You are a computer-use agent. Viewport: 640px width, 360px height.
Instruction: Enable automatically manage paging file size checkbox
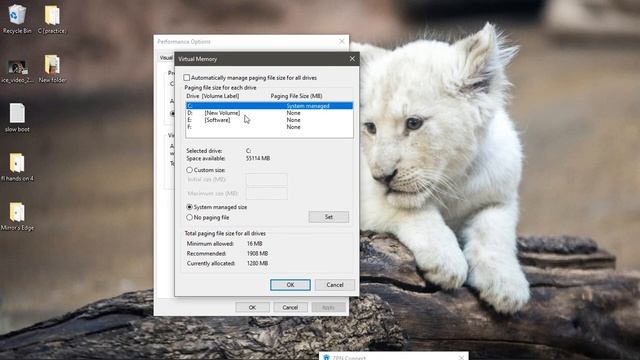click(187, 78)
